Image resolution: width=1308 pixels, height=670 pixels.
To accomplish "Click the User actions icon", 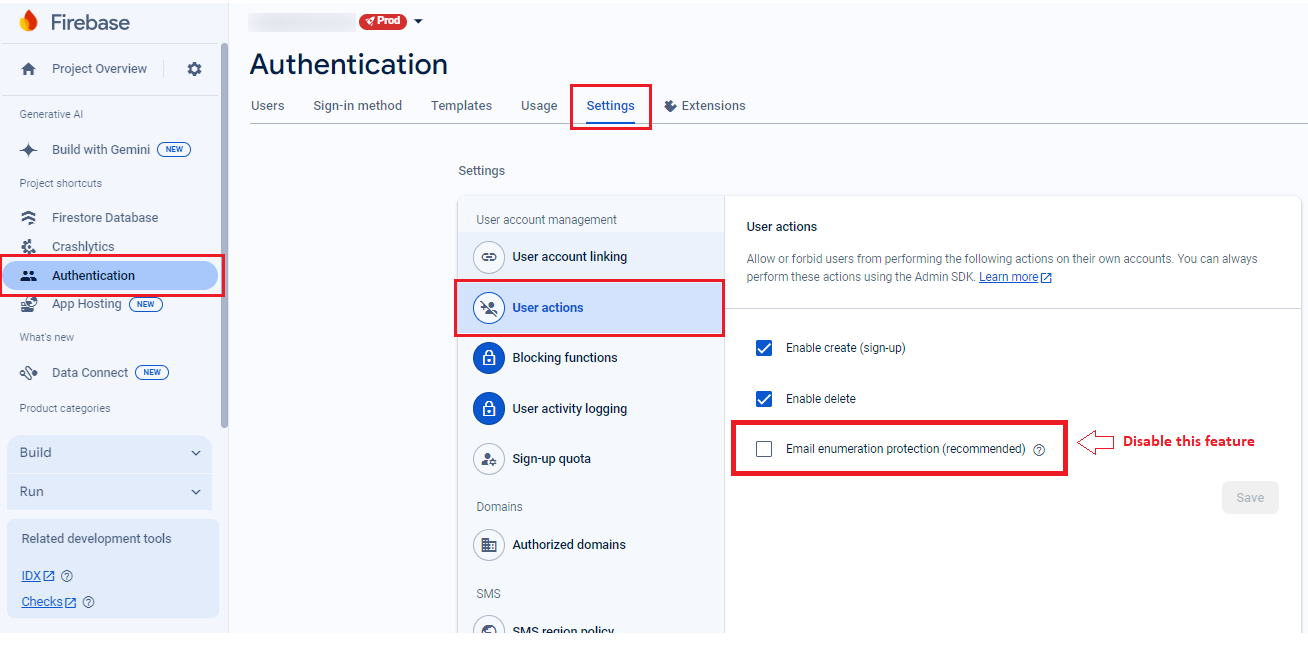I will tap(489, 308).
